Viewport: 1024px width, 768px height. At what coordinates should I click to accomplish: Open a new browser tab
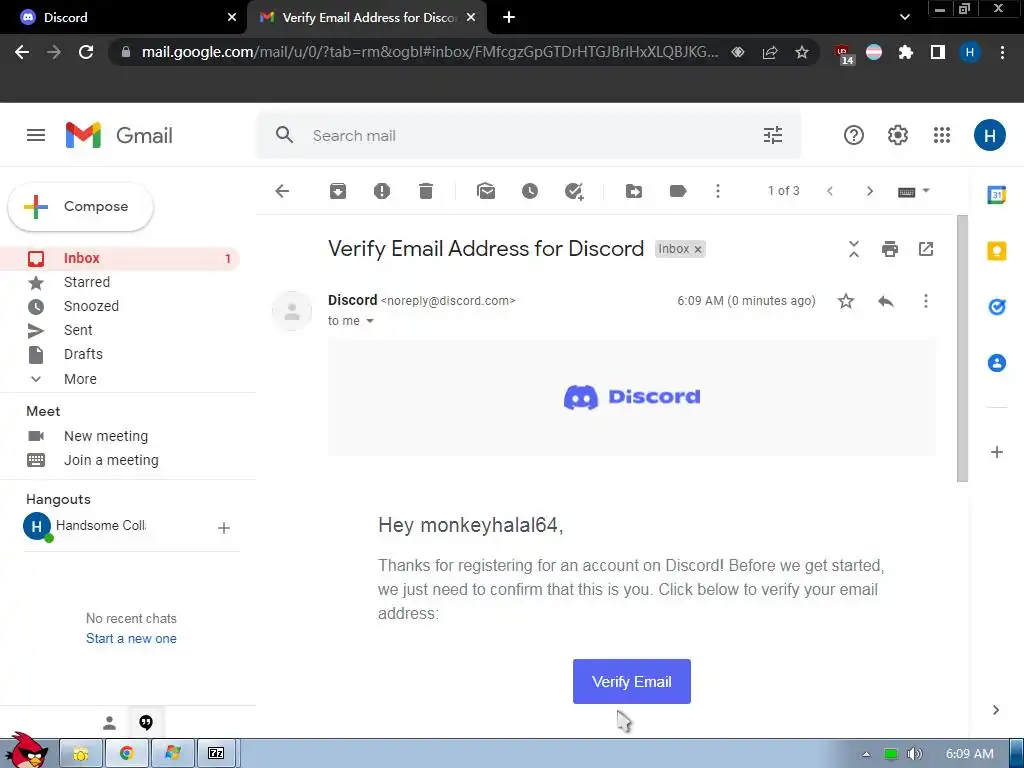tap(509, 17)
